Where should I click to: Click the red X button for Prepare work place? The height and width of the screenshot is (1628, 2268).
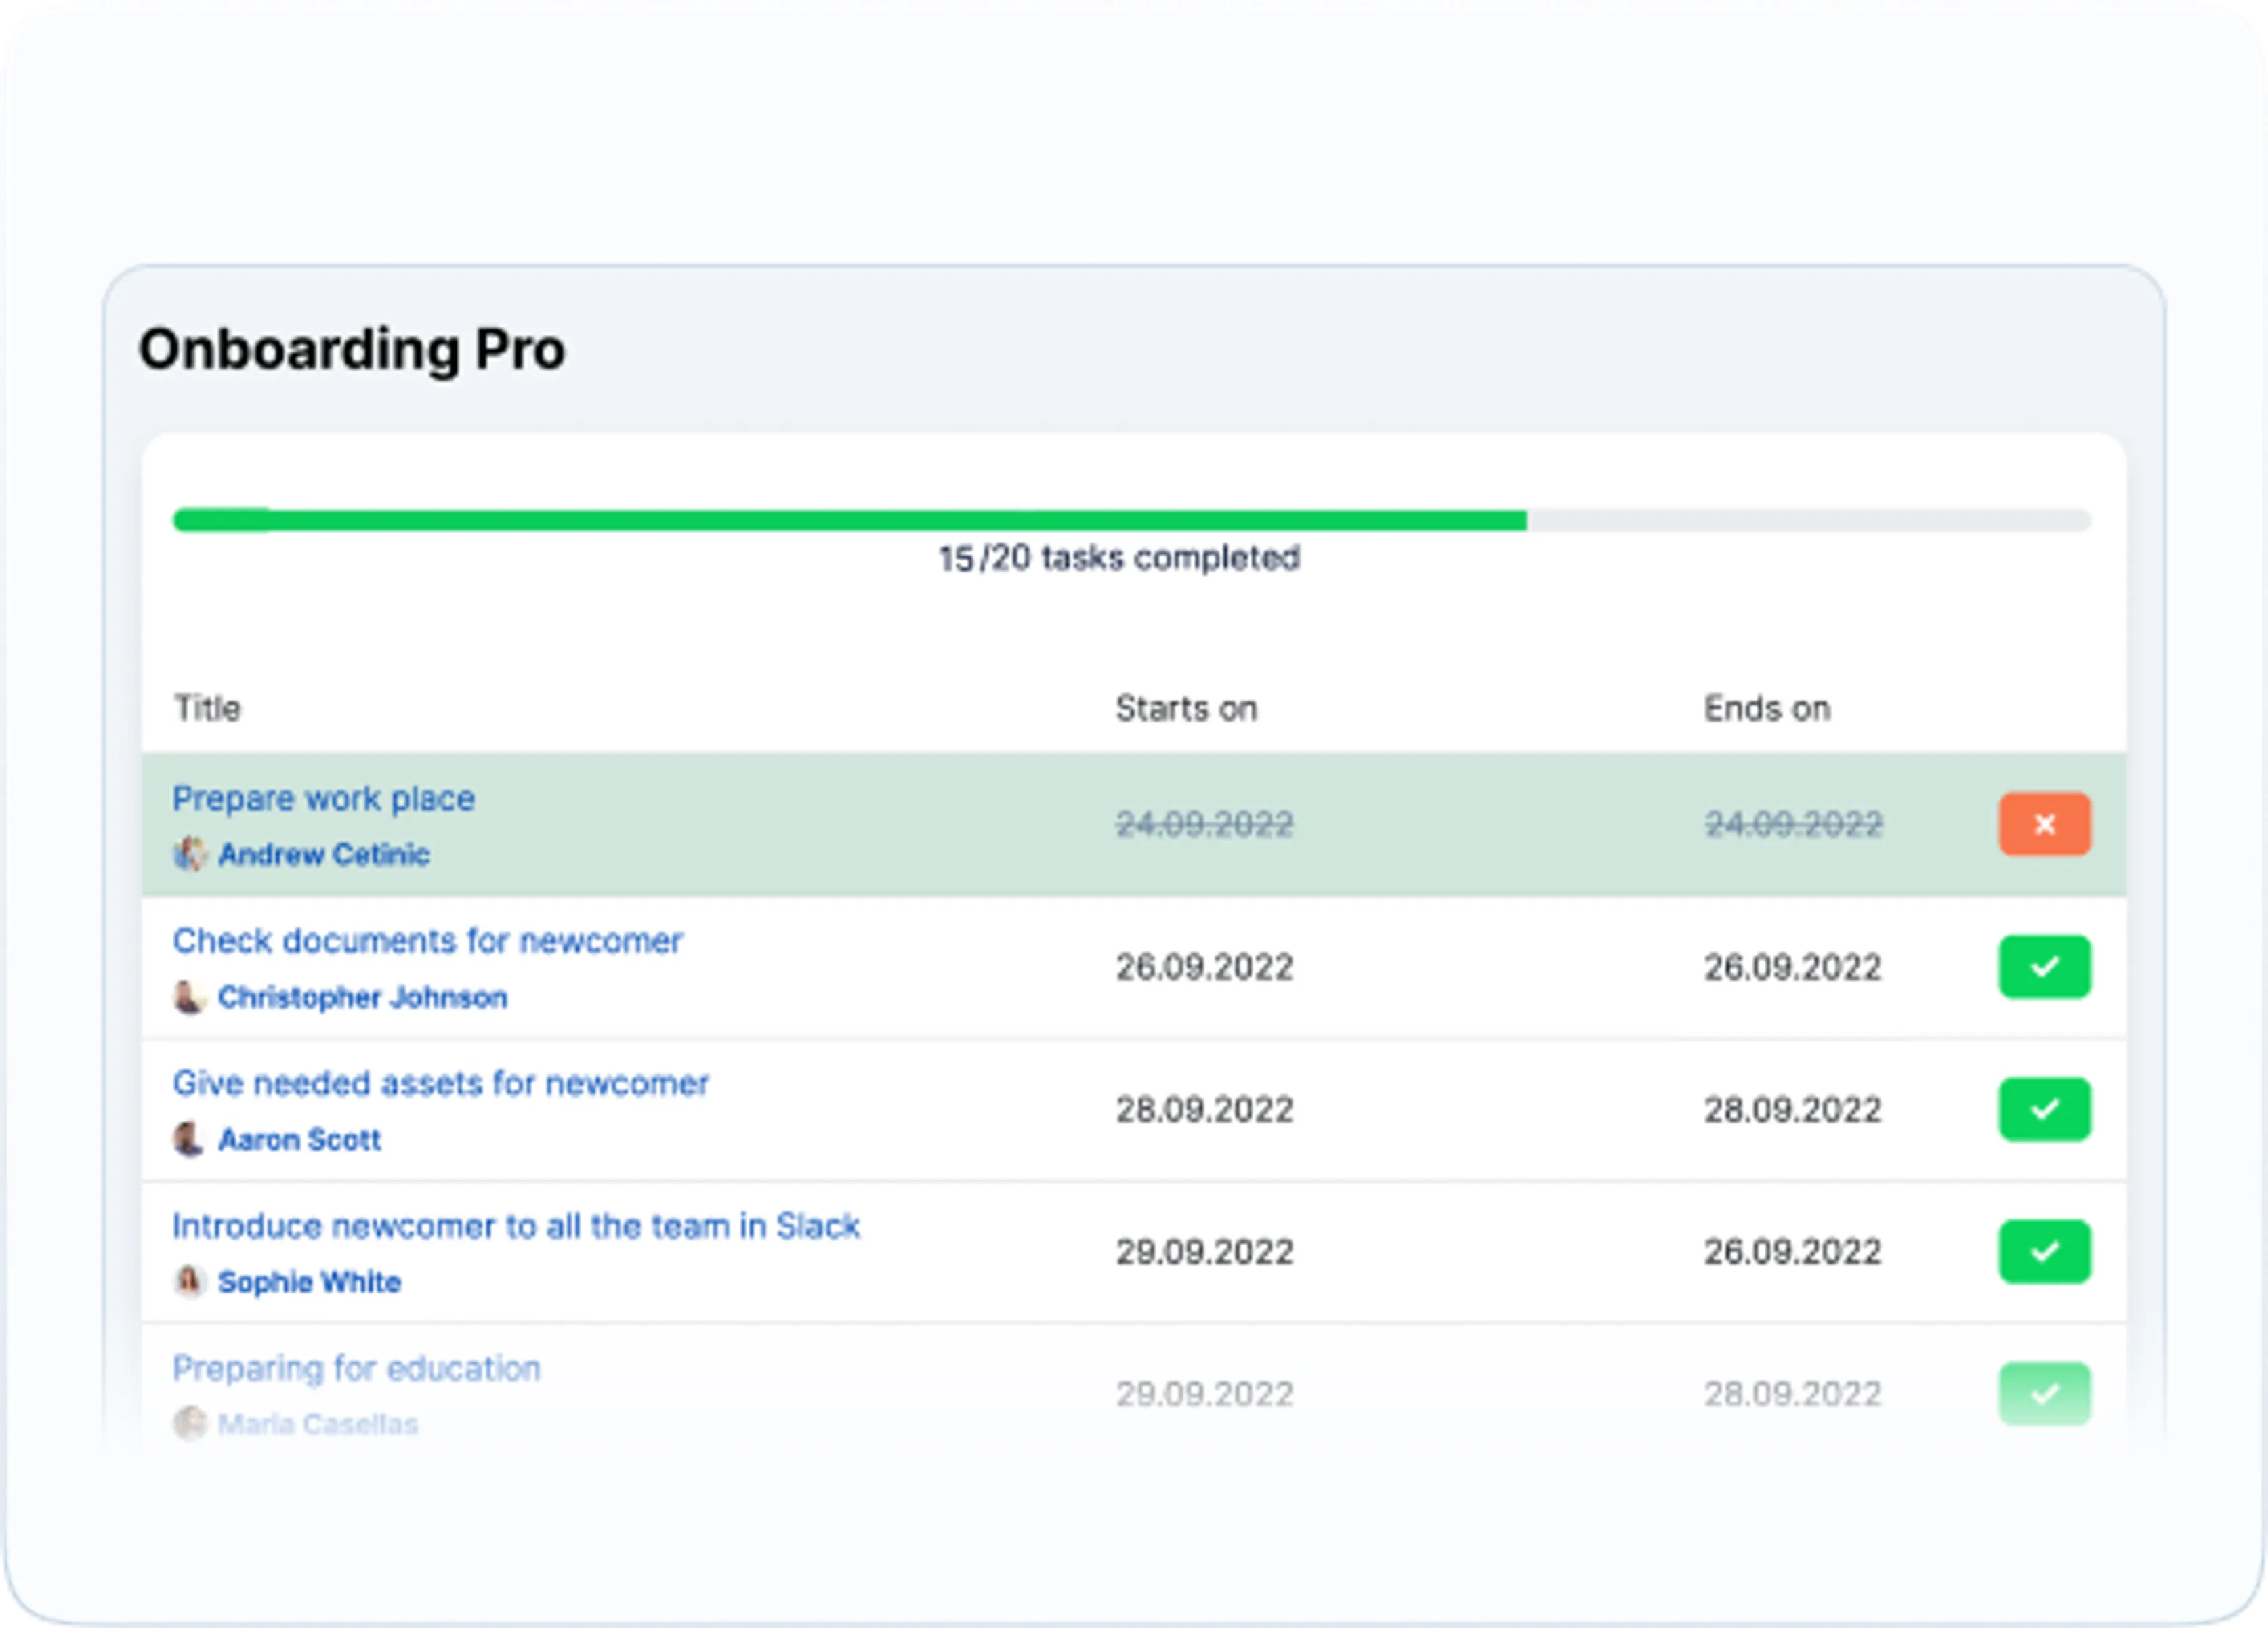2044,824
